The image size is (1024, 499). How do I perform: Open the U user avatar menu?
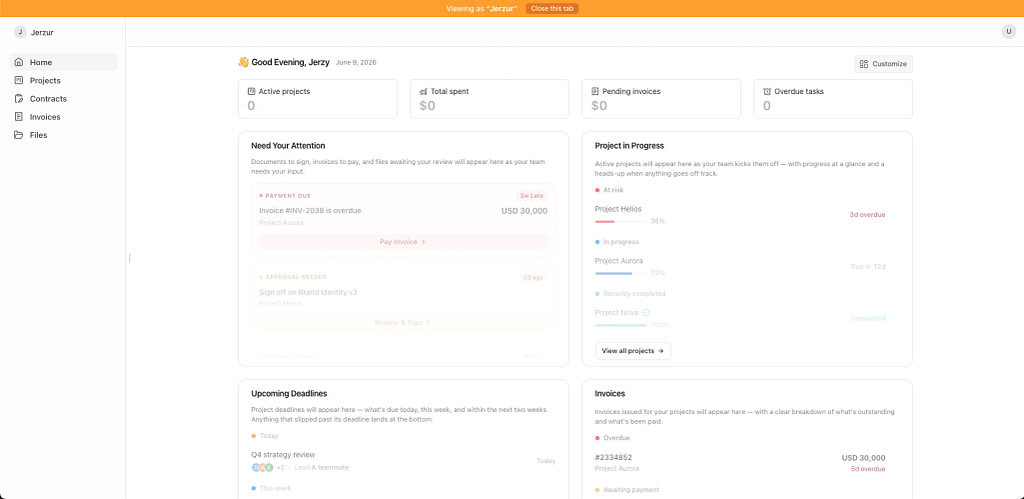pyautogui.click(x=1009, y=31)
